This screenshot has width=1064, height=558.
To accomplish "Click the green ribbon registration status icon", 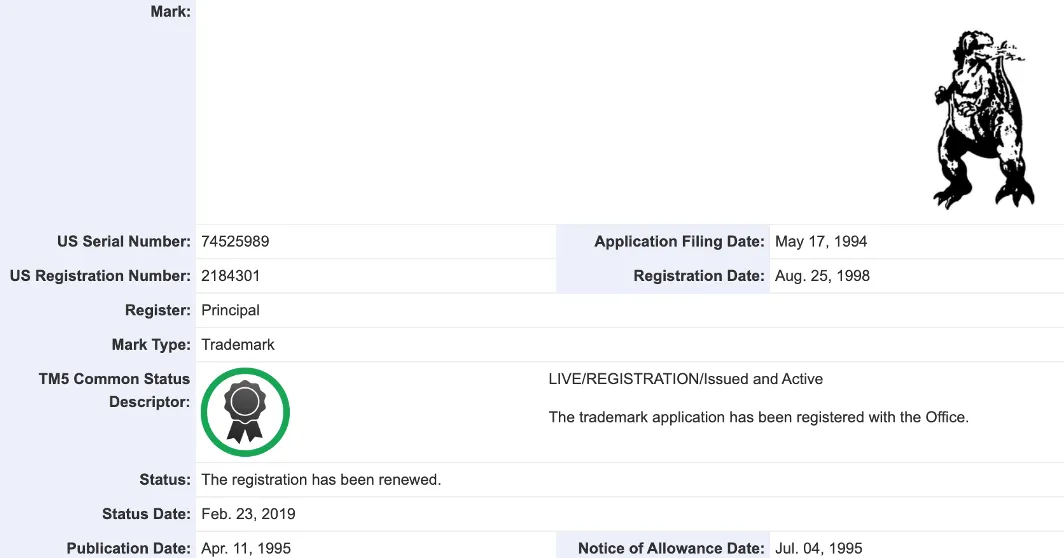I will 245,412.
